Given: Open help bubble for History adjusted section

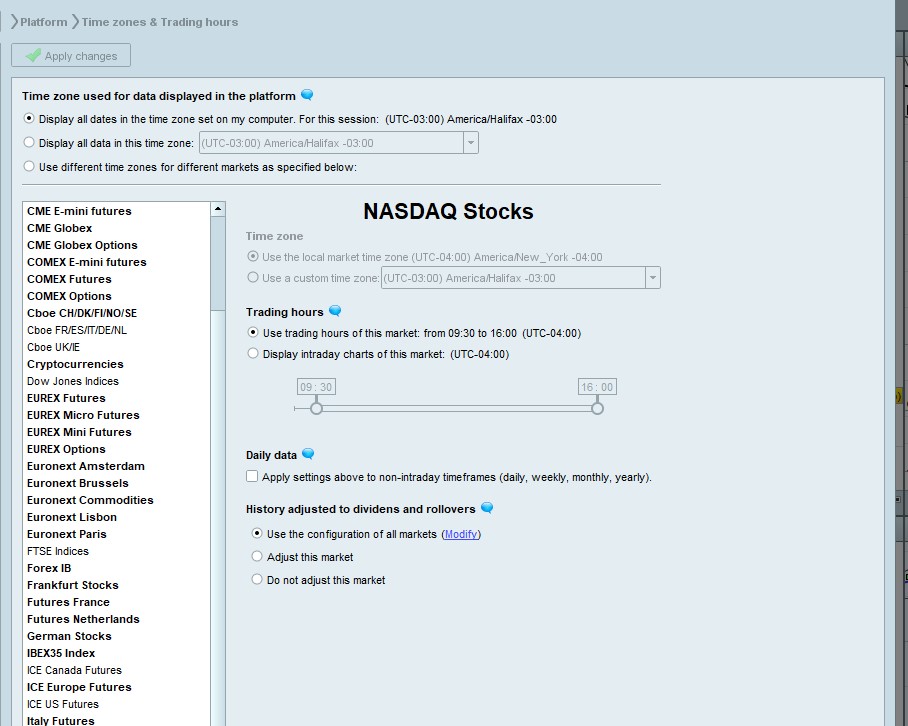Looking at the screenshot, I should tap(487, 508).
